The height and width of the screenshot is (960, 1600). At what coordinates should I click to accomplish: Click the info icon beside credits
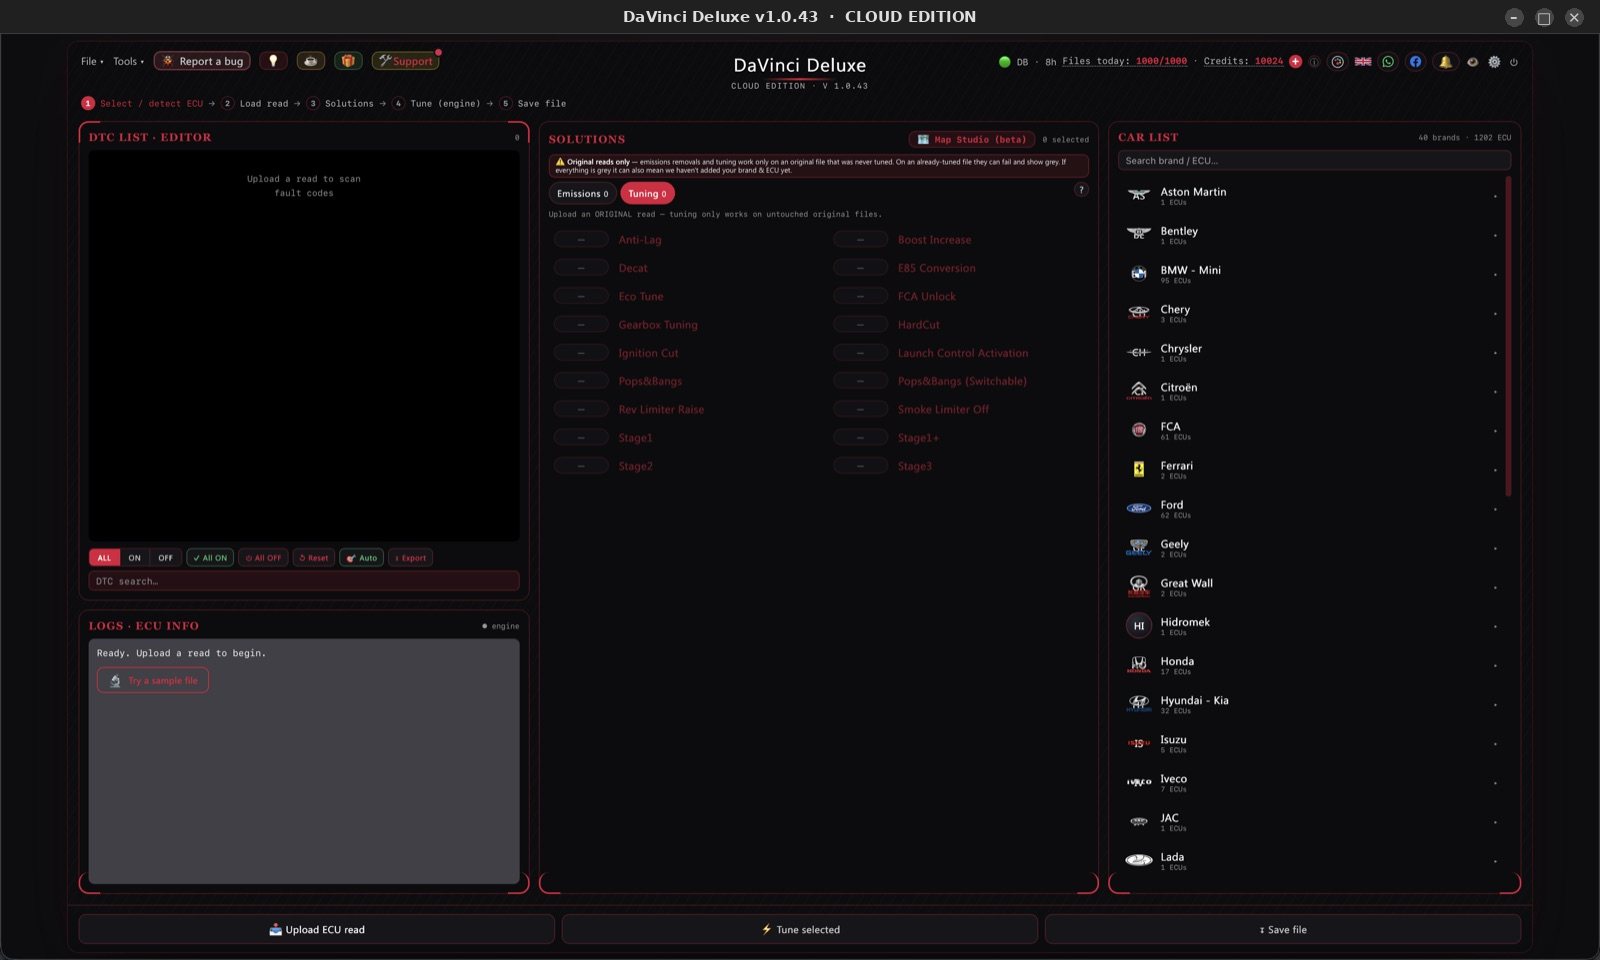coord(1314,62)
